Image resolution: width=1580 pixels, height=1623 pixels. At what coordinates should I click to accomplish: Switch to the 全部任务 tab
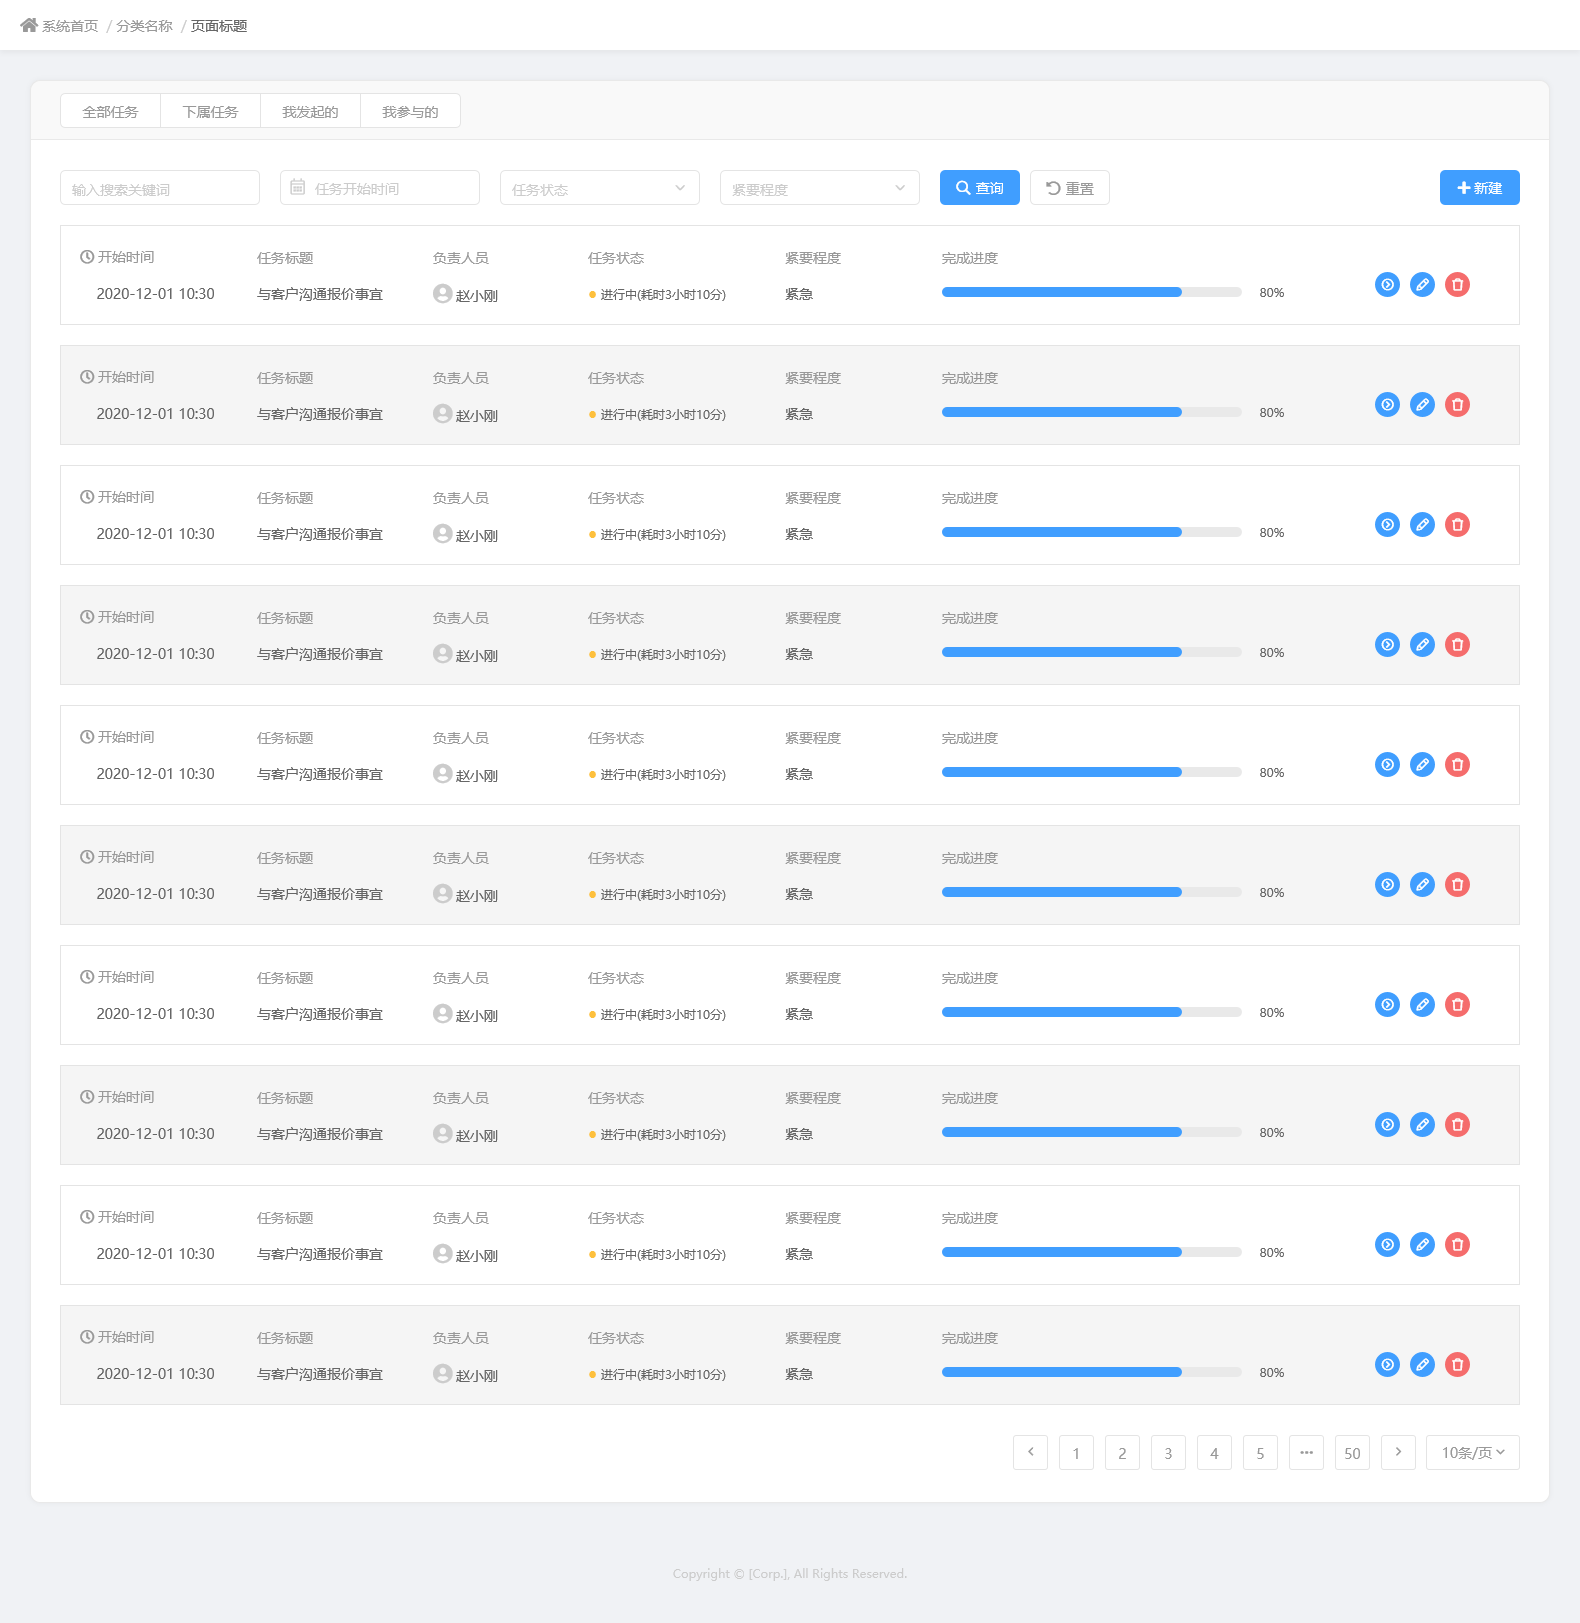(110, 111)
